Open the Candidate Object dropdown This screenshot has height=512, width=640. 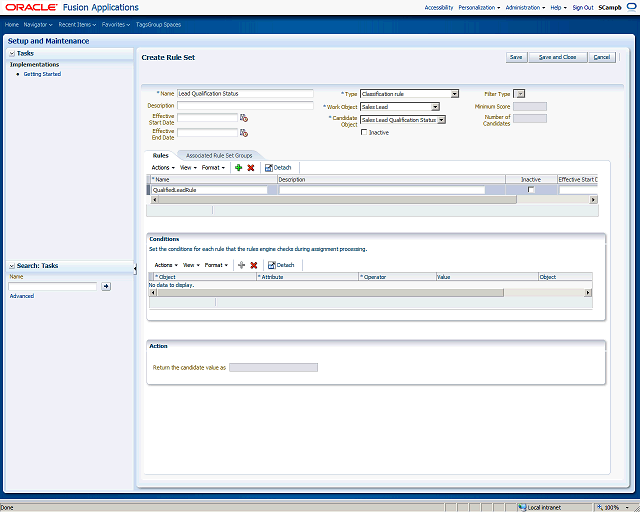[x=402, y=120]
